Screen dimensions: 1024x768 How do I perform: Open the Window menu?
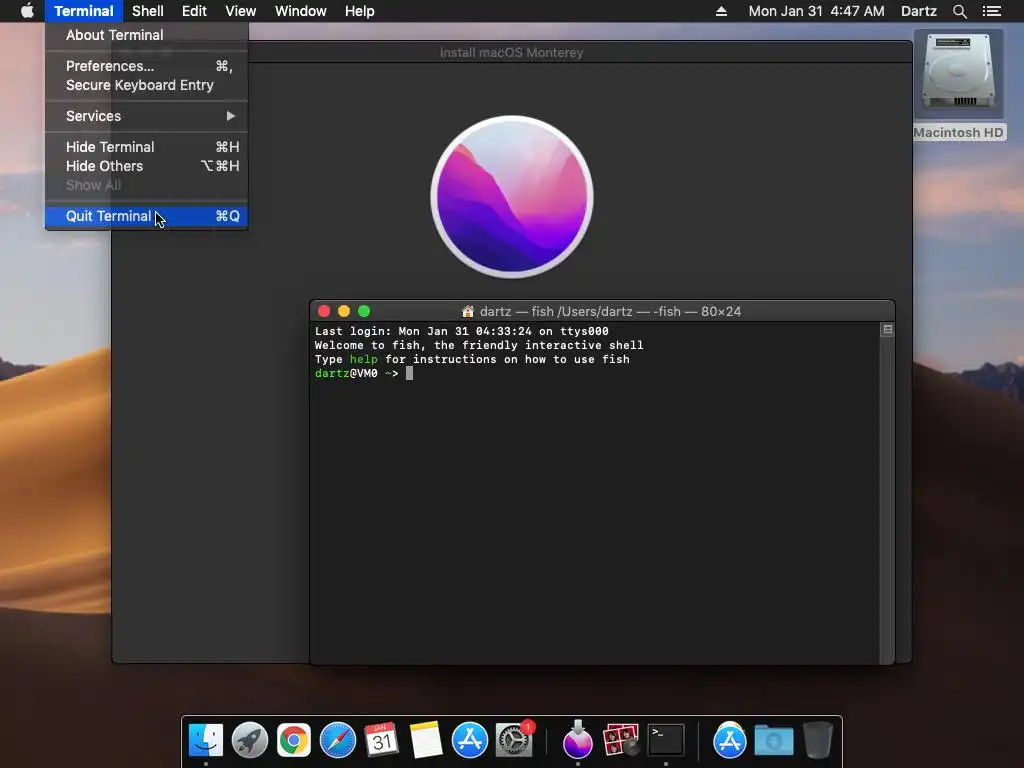coord(300,11)
